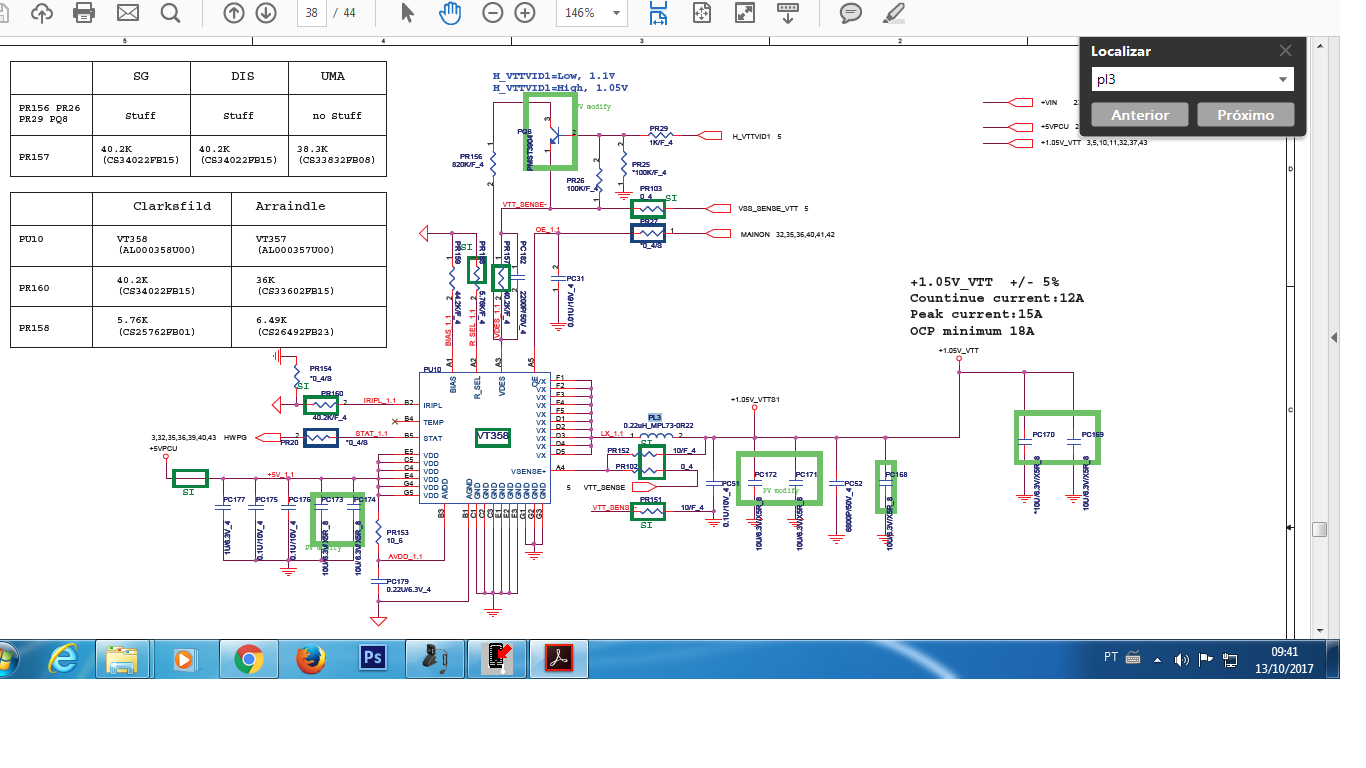
Task: Click the read mode keyboard-arrow icon
Action: click(x=788, y=13)
